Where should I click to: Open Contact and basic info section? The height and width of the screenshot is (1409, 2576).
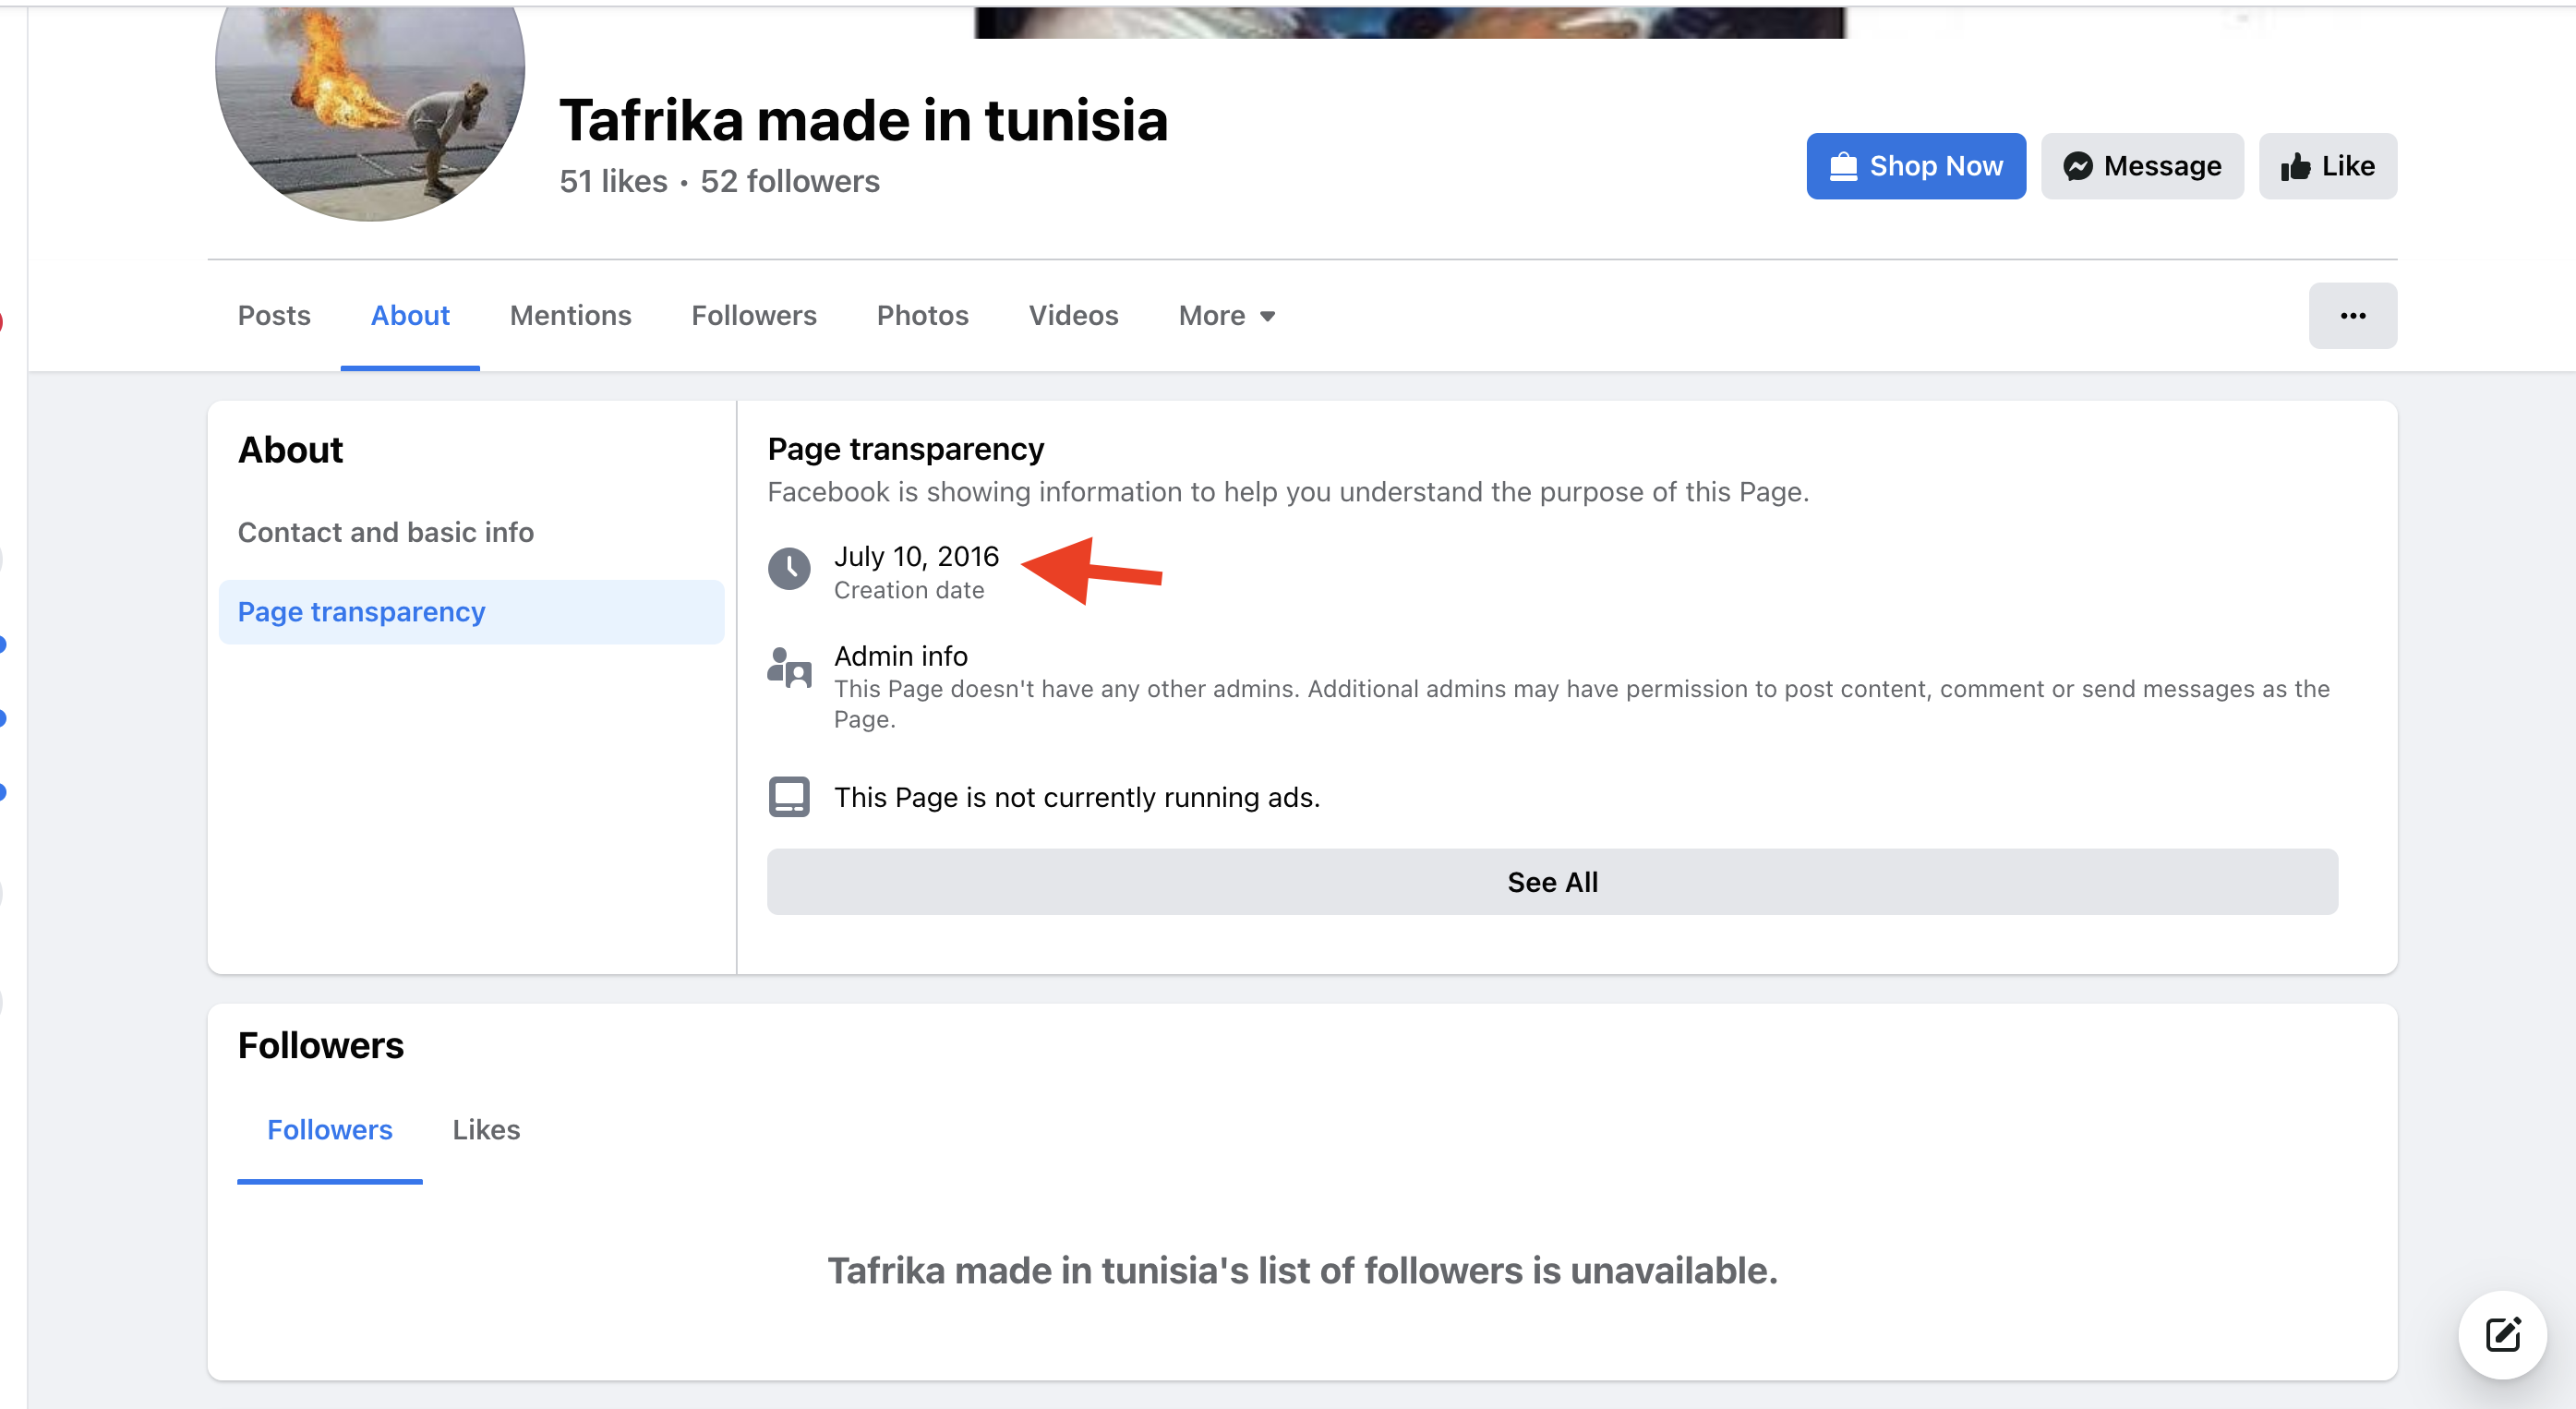pos(386,532)
